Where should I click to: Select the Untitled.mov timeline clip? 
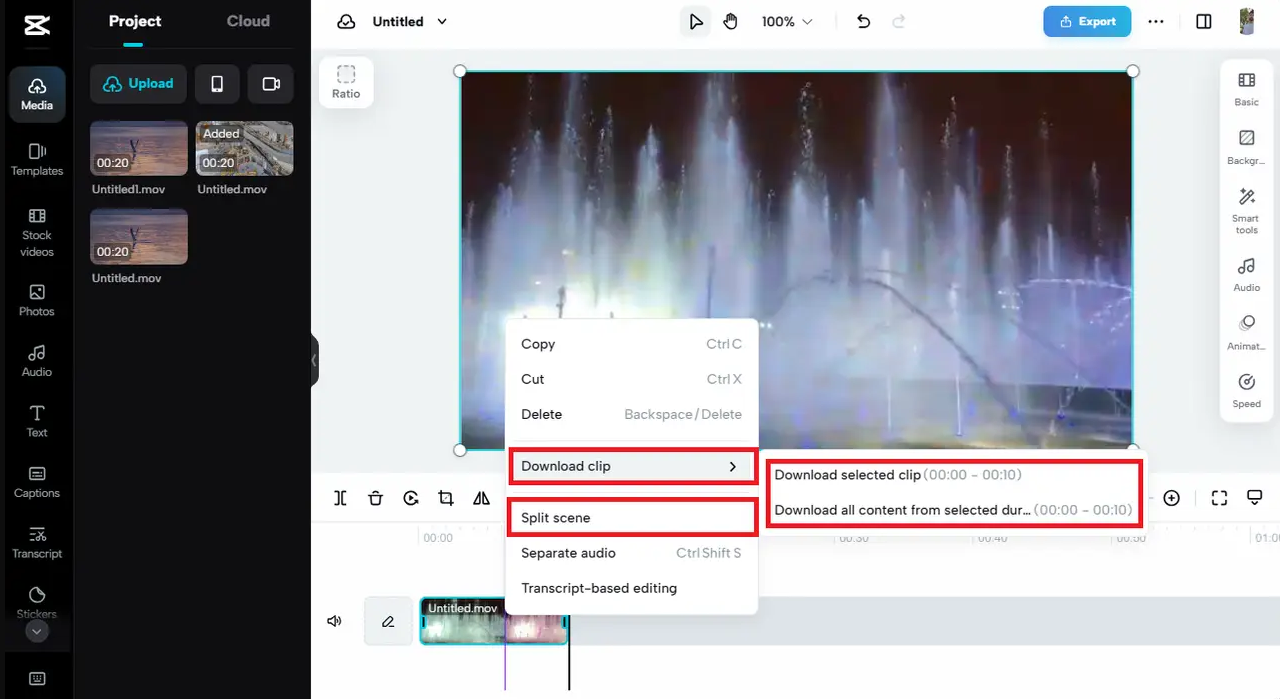tap(494, 621)
